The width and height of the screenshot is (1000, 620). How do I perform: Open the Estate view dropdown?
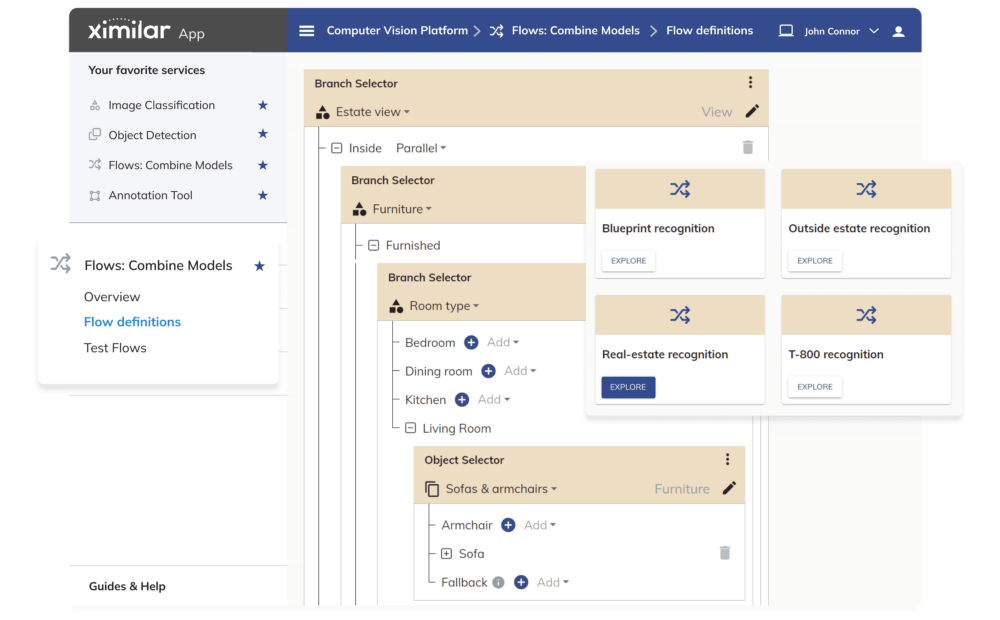[x=373, y=112]
